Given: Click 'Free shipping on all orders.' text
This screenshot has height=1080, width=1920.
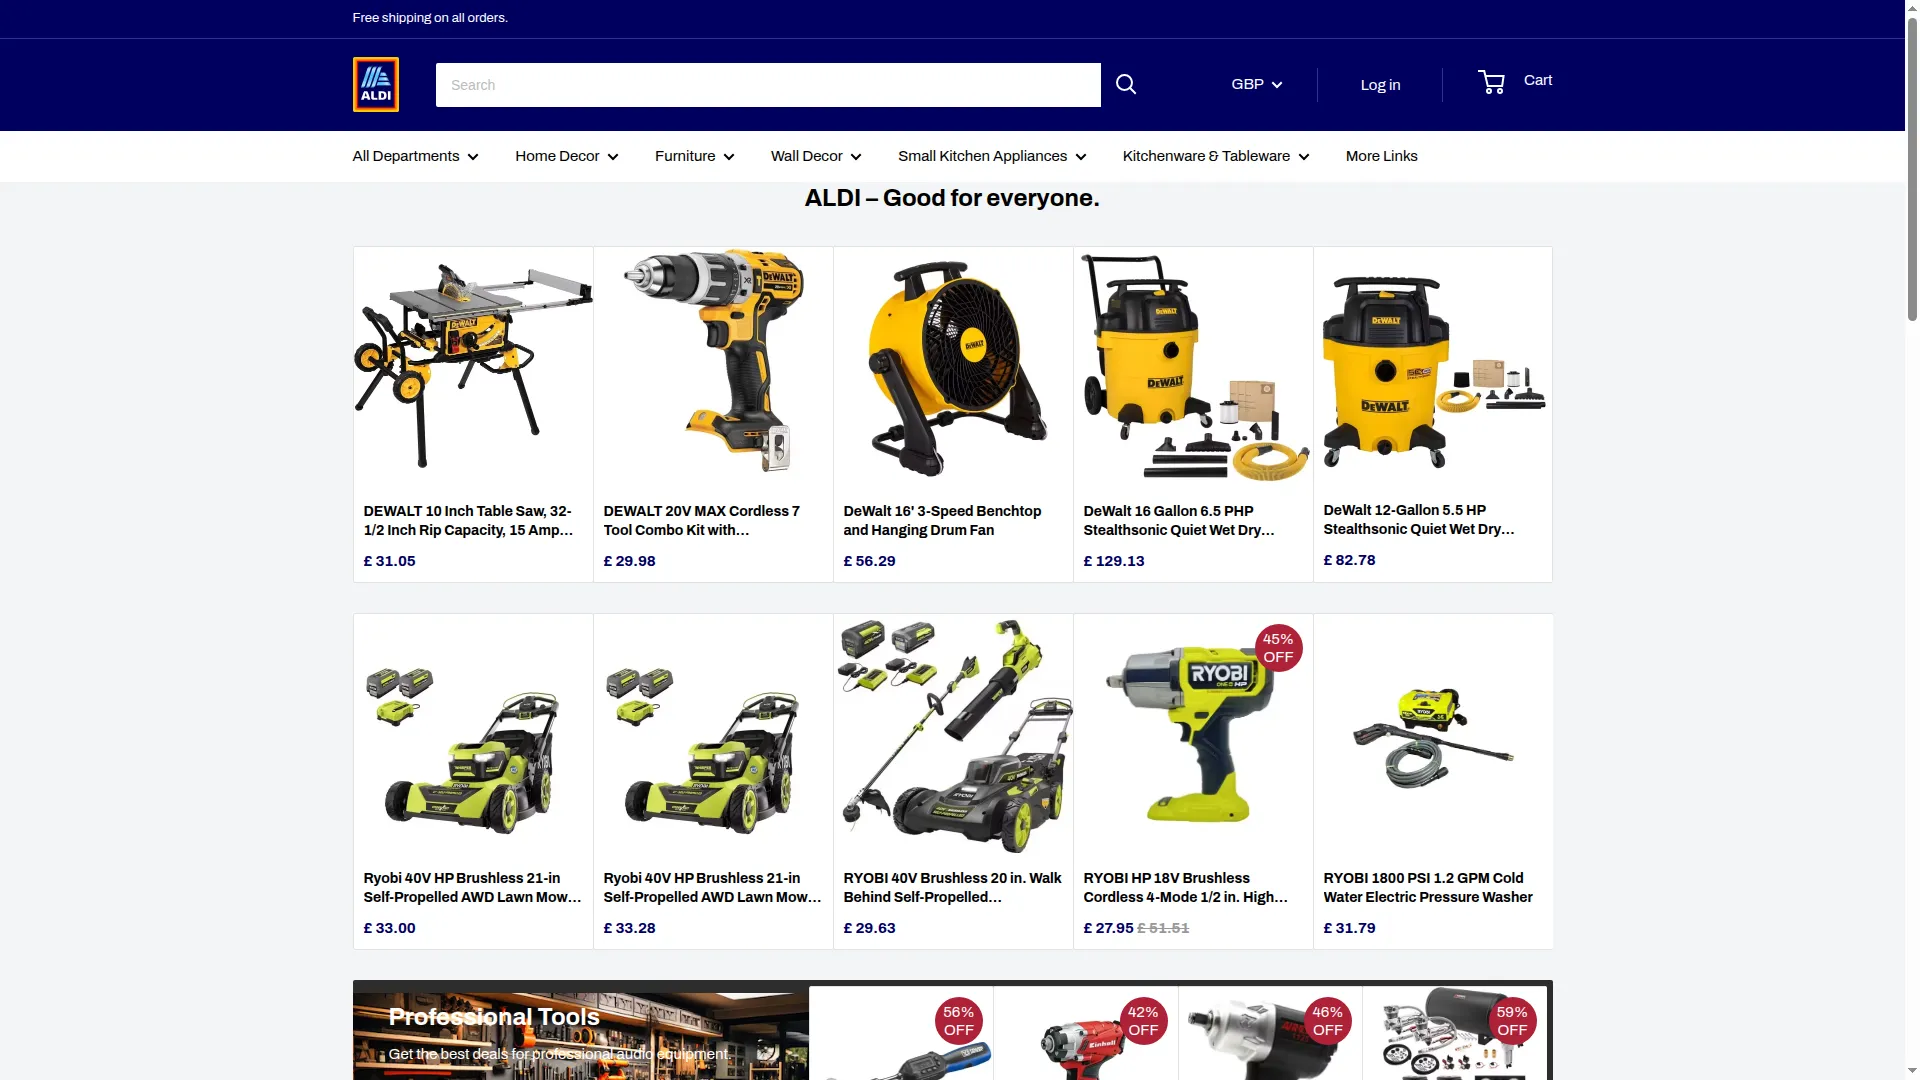Looking at the screenshot, I should click(430, 18).
